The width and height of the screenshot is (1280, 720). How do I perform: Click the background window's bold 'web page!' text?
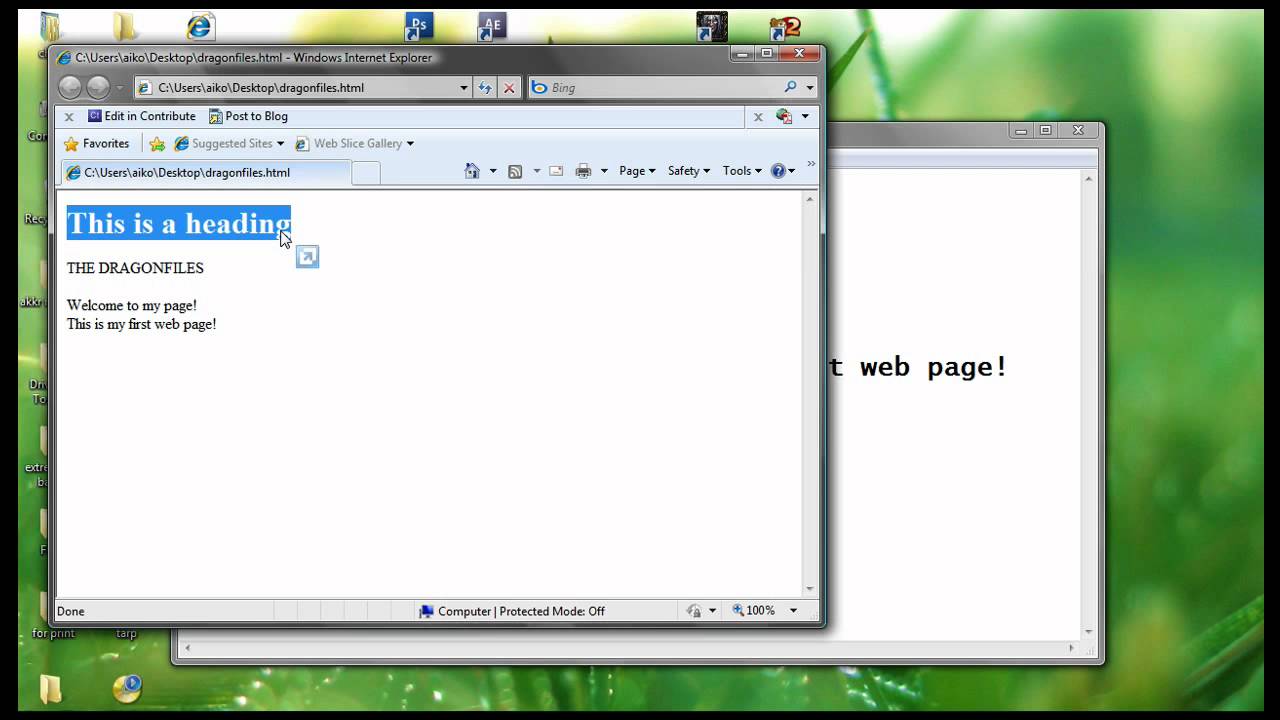(934, 367)
